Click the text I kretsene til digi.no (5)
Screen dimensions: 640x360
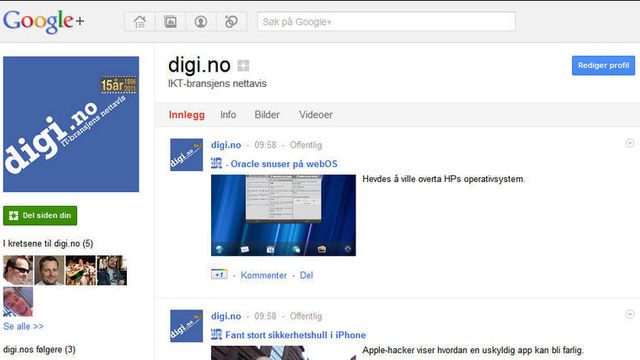(48, 244)
